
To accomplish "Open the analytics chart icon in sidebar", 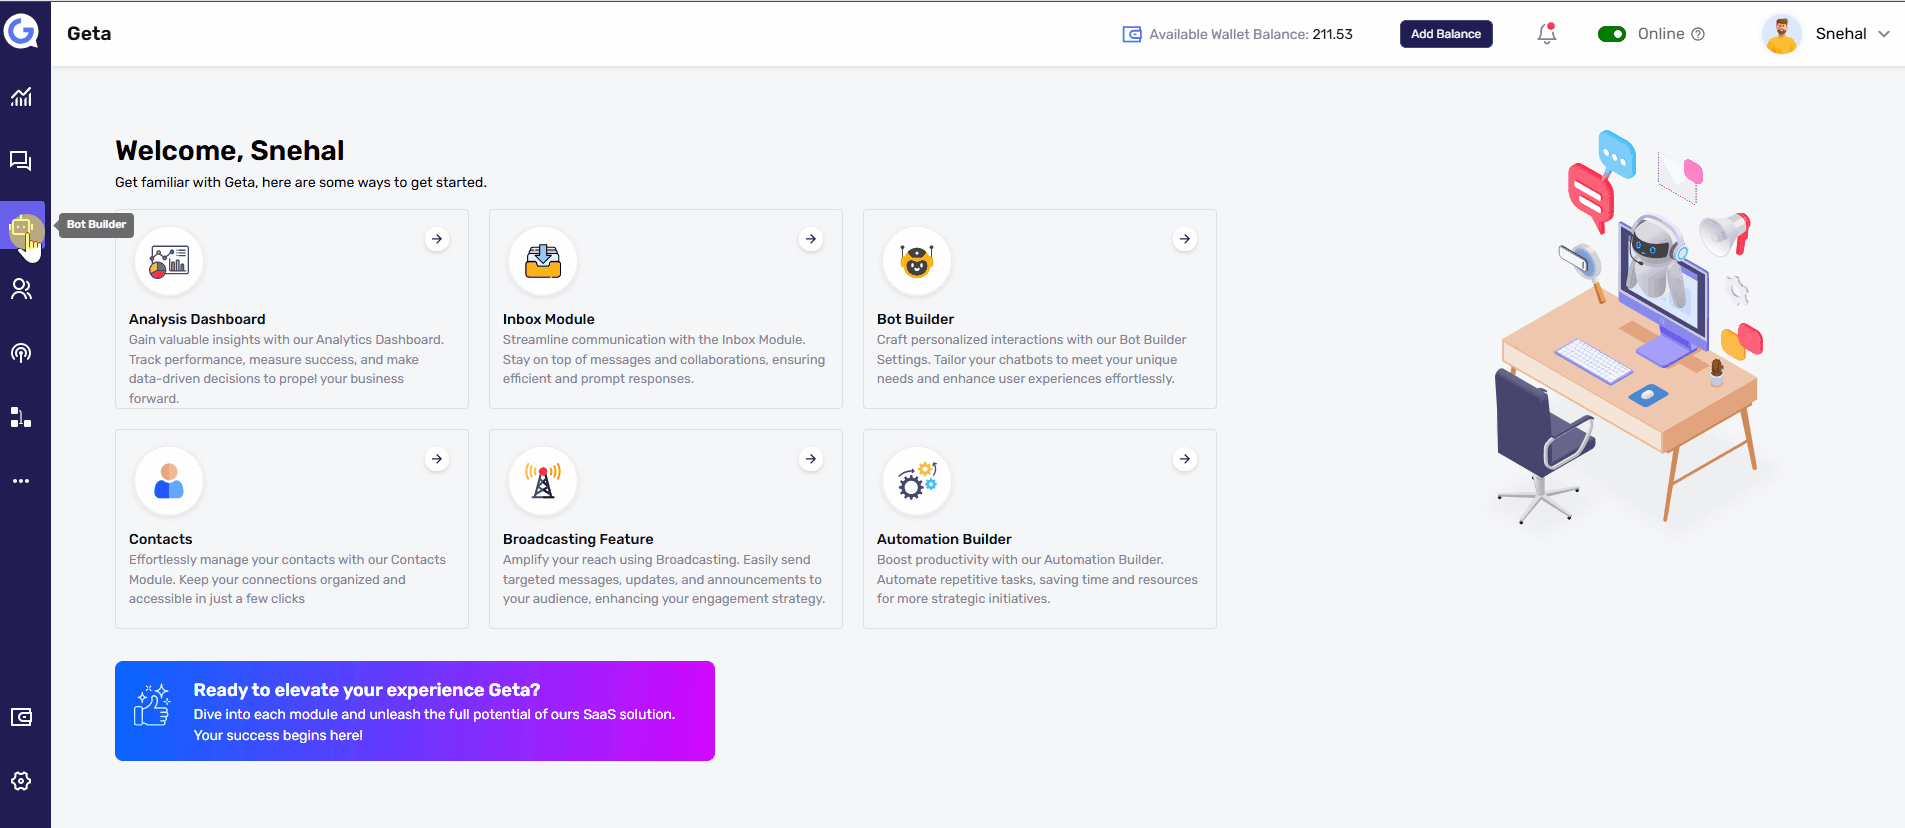I will 21,97.
